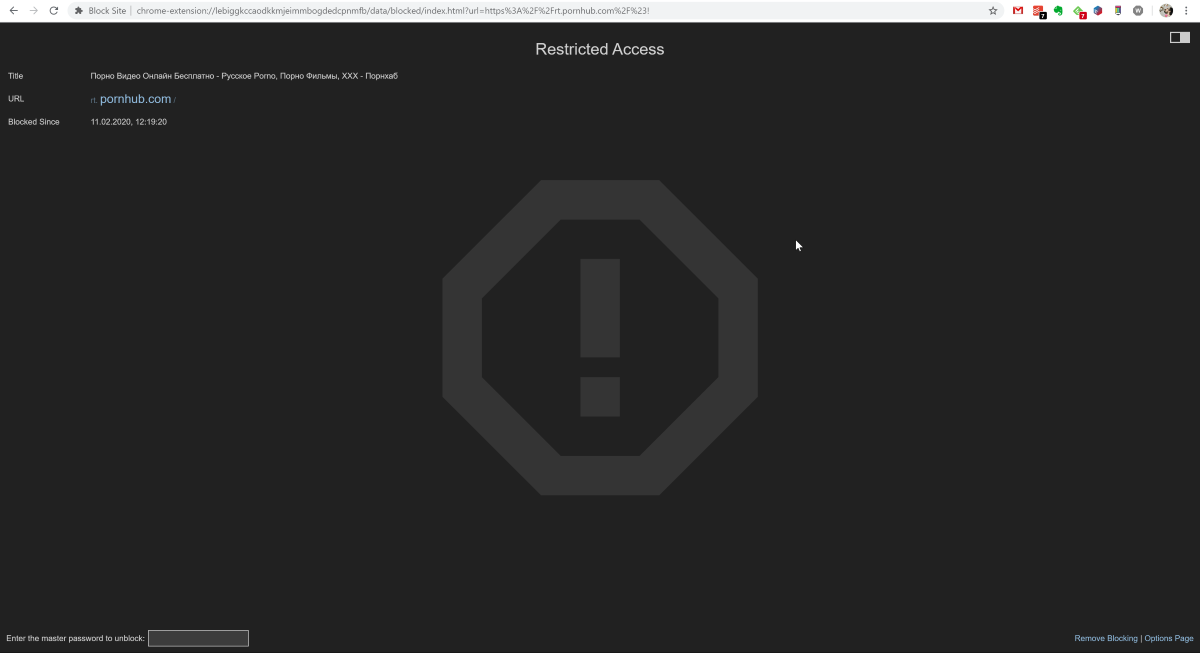Select the Russian page title text
This screenshot has width=1200, height=653.
[x=244, y=76]
